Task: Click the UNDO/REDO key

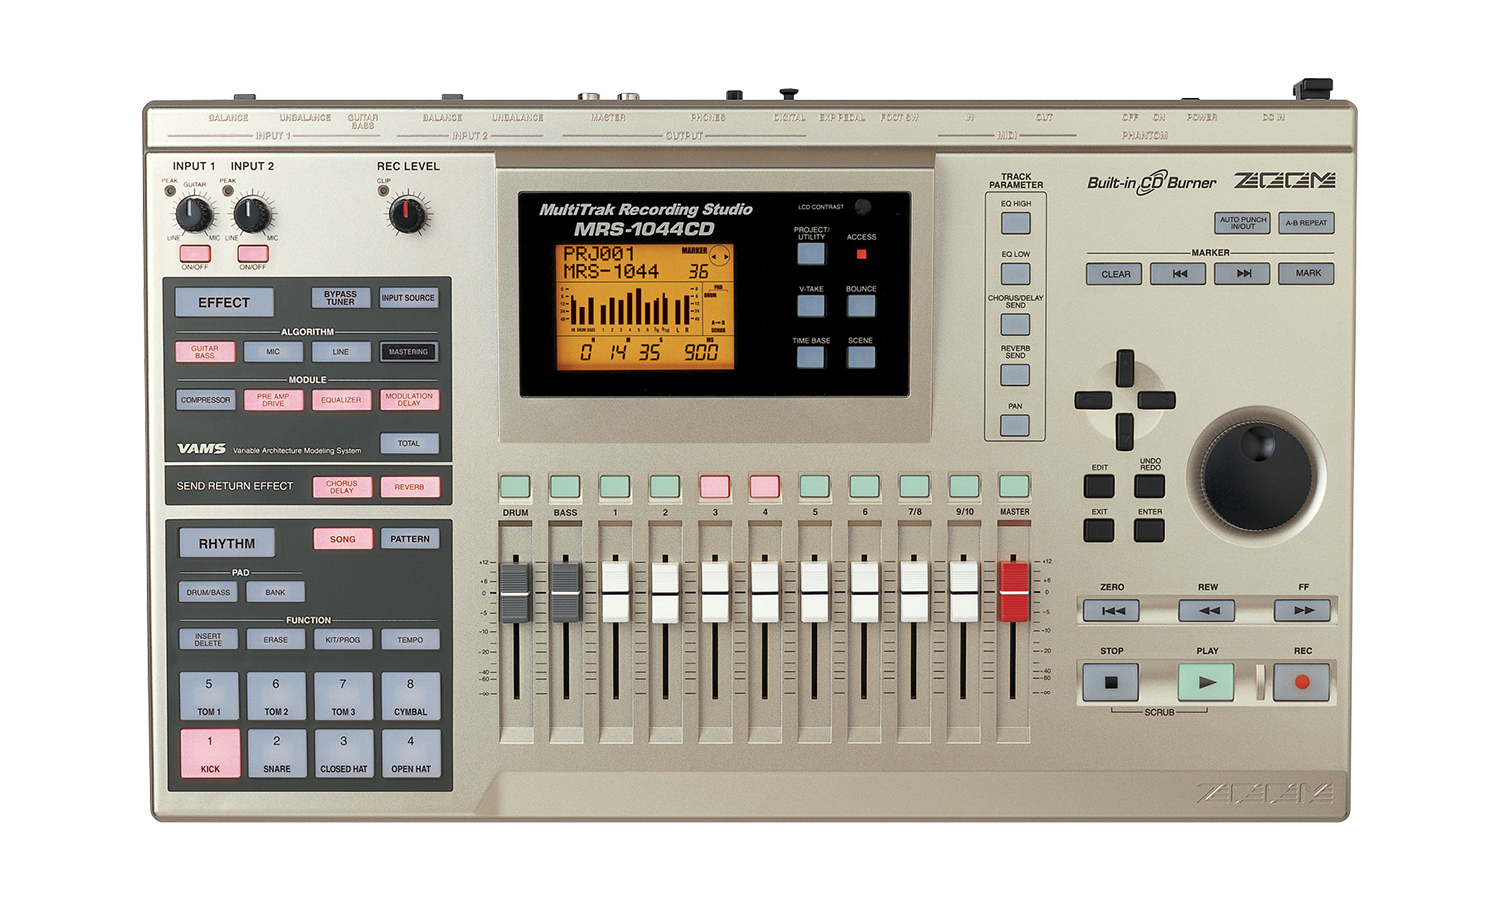Action: [x=1149, y=486]
